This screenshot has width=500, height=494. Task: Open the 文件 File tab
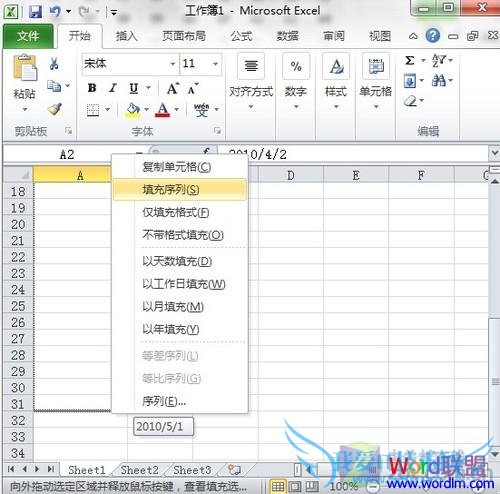pos(28,36)
